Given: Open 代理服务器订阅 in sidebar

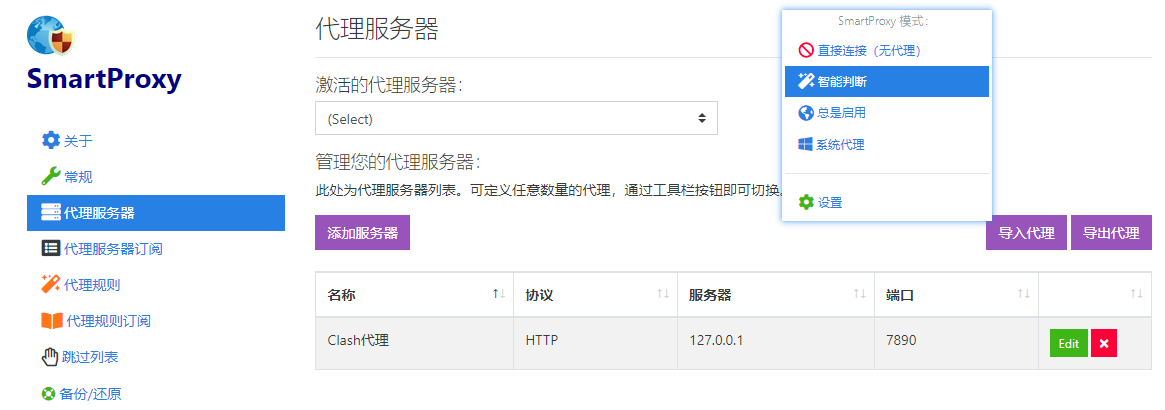Looking at the screenshot, I should tap(156, 248).
